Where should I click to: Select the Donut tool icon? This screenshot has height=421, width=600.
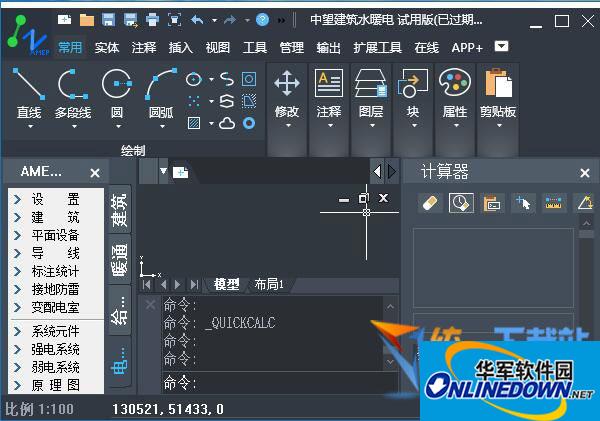(x=249, y=123)
